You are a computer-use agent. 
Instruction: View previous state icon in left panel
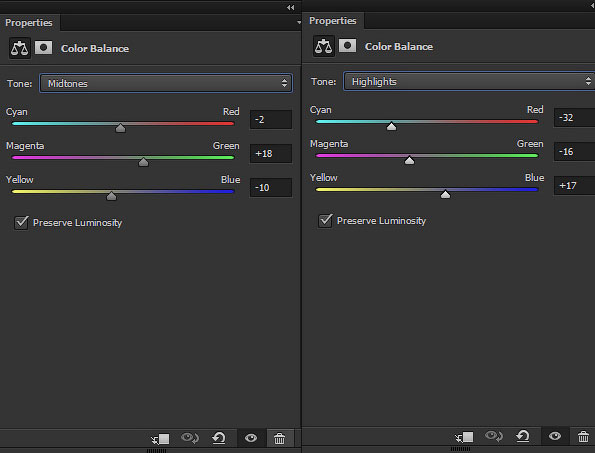tap(190, 438)
